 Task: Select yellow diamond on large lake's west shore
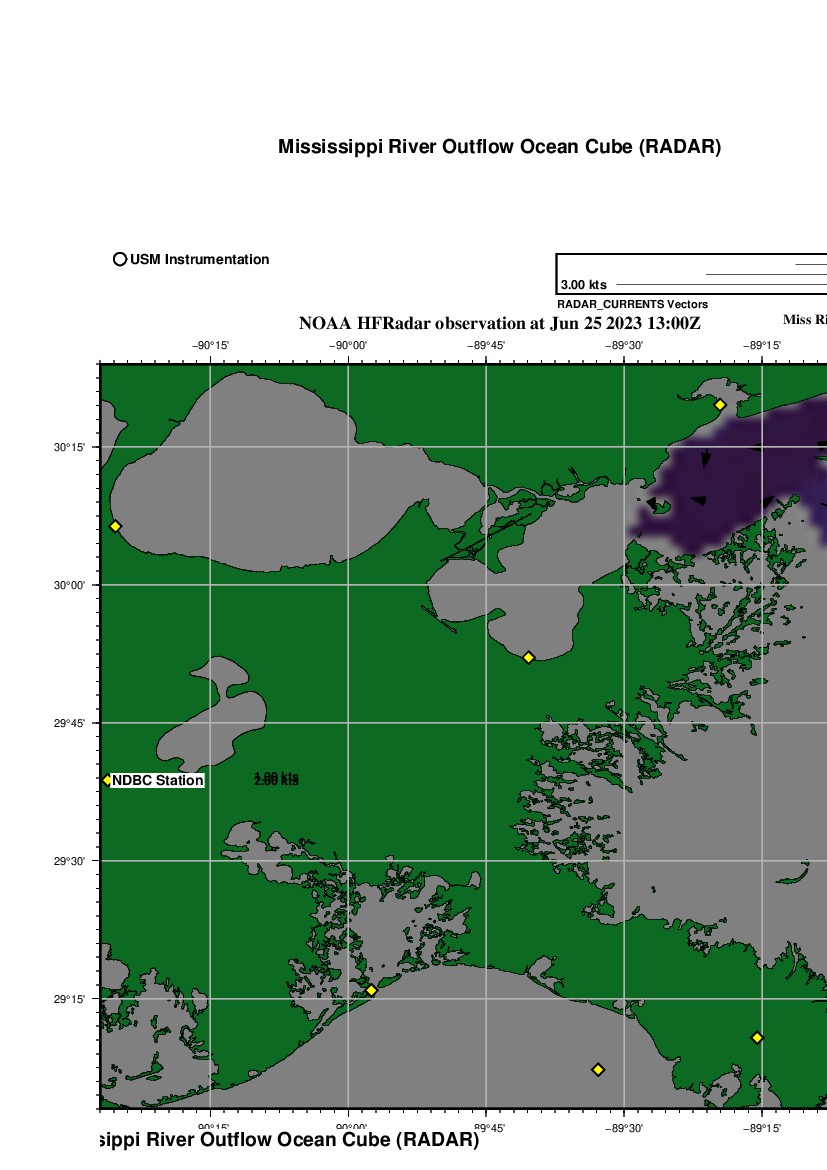coord(115,526)
